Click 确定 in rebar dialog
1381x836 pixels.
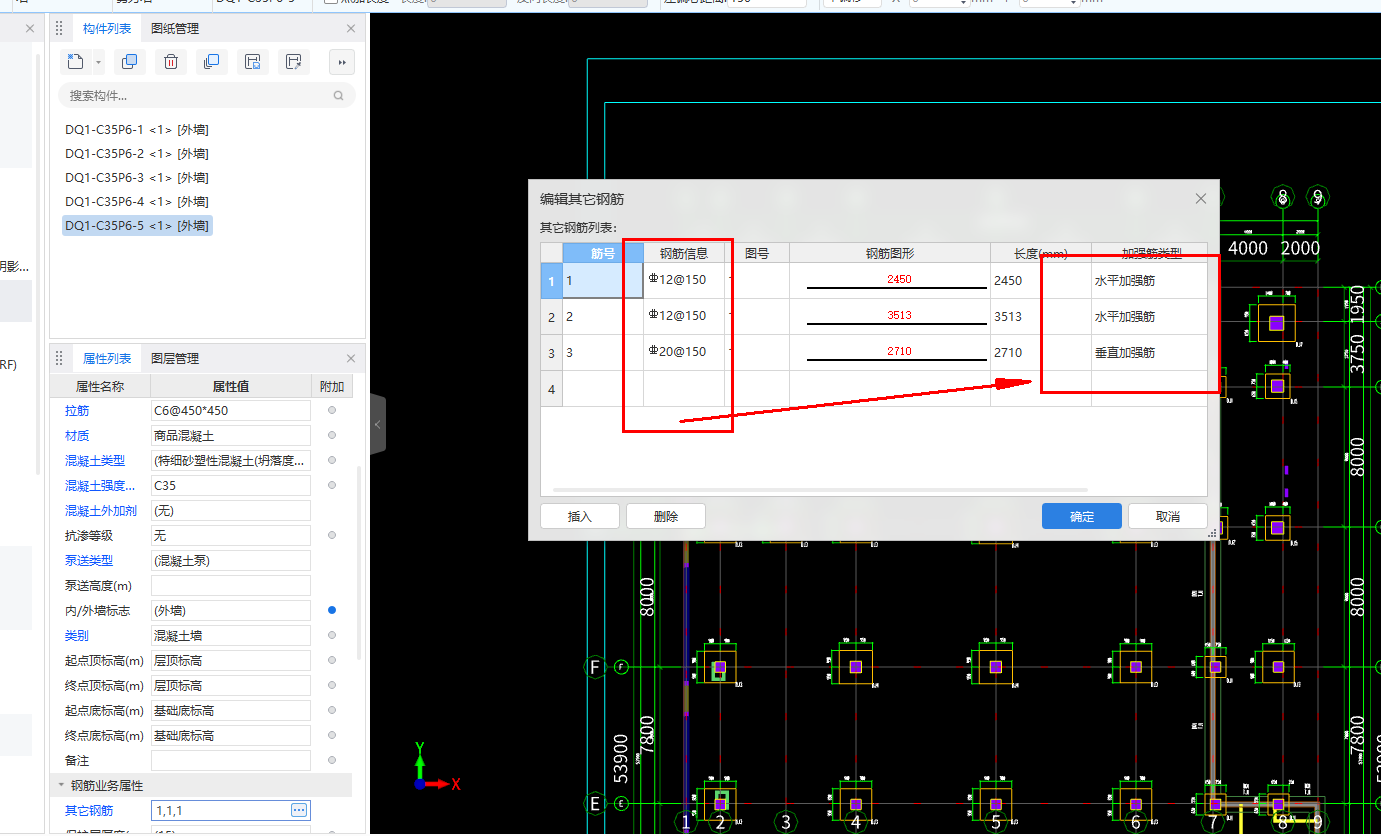coord(1082,516)
